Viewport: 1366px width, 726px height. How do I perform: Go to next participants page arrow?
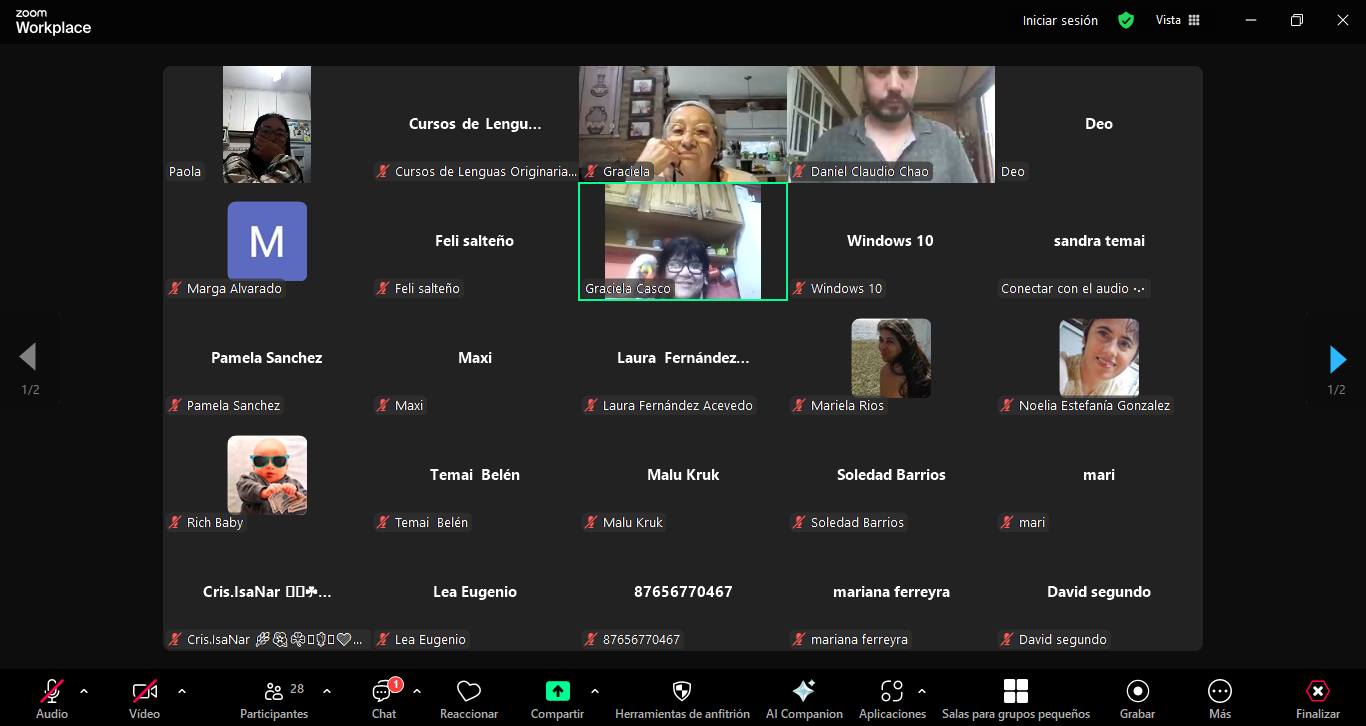(1337, 359)
